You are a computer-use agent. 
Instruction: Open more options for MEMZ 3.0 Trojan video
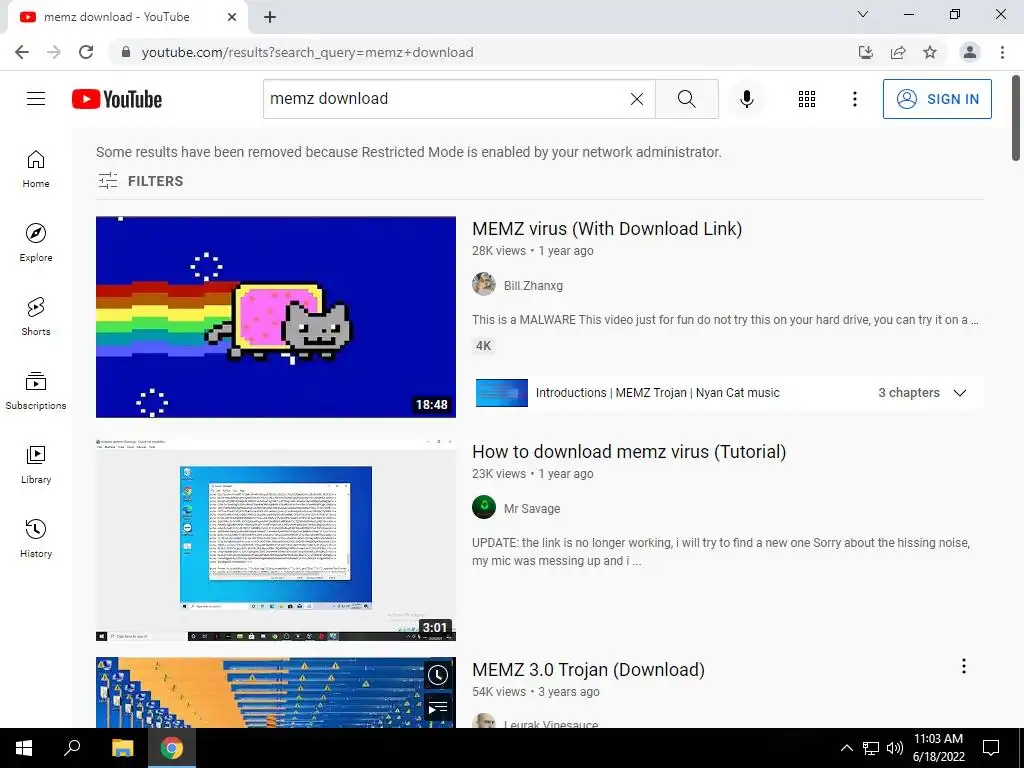coord(963,666)
